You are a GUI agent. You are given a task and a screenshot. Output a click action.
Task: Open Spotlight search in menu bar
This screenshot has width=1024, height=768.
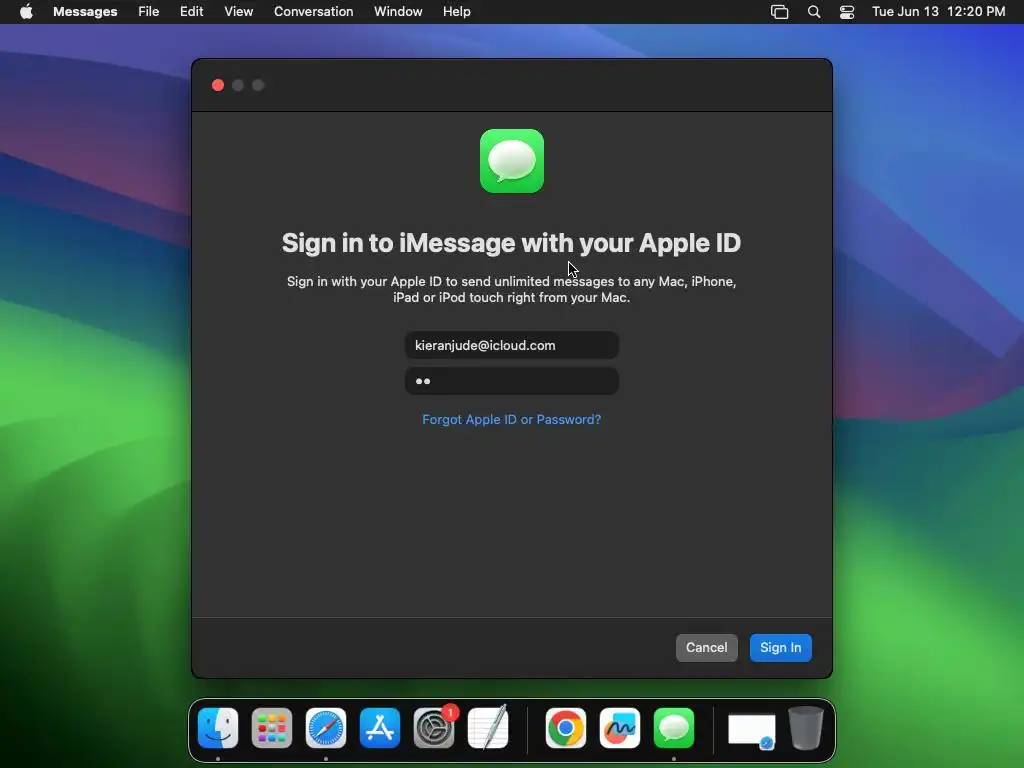tap(814, 12)
